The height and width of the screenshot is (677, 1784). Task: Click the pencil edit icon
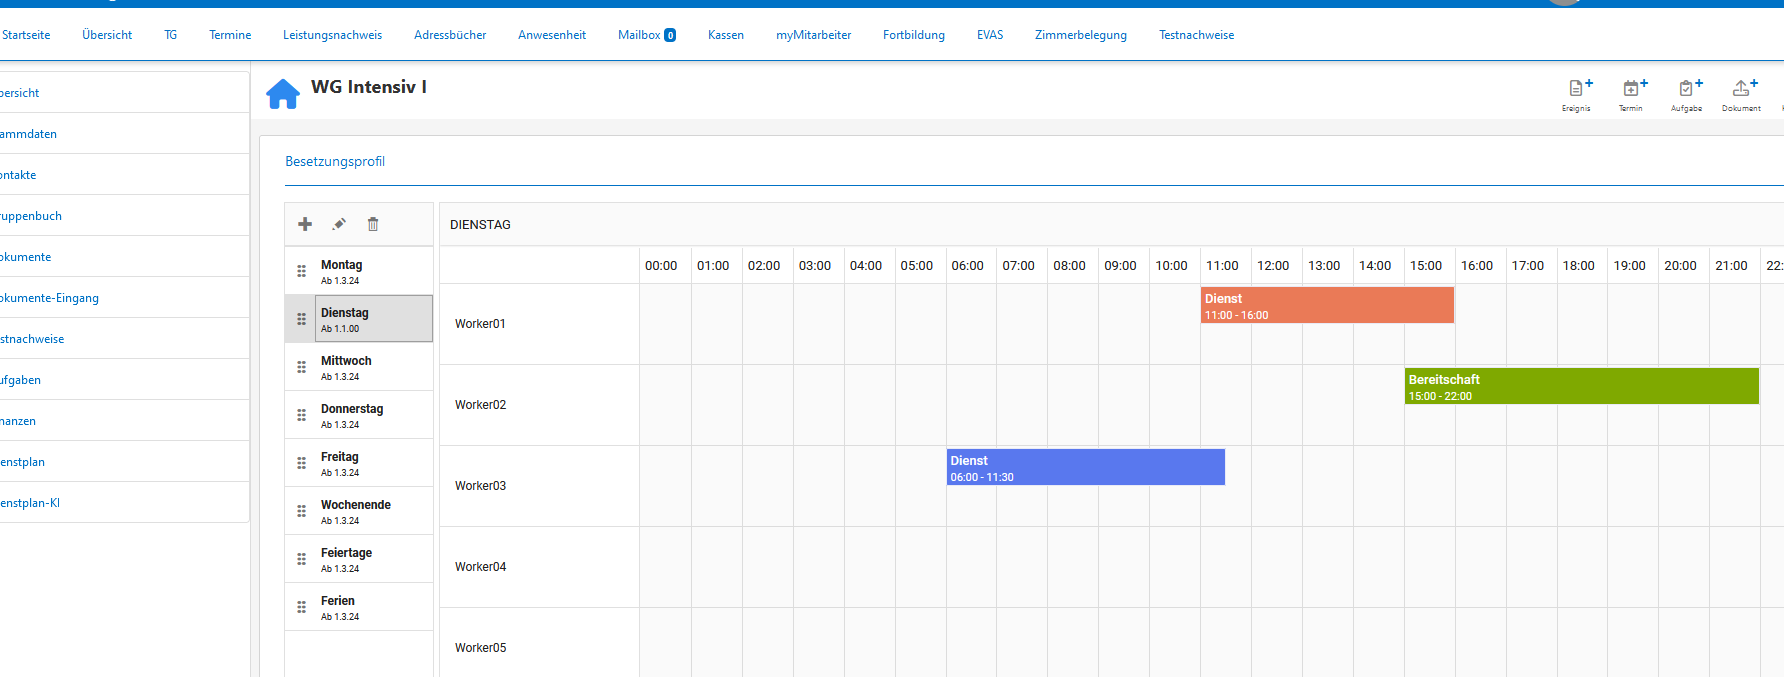pos(339,224)
